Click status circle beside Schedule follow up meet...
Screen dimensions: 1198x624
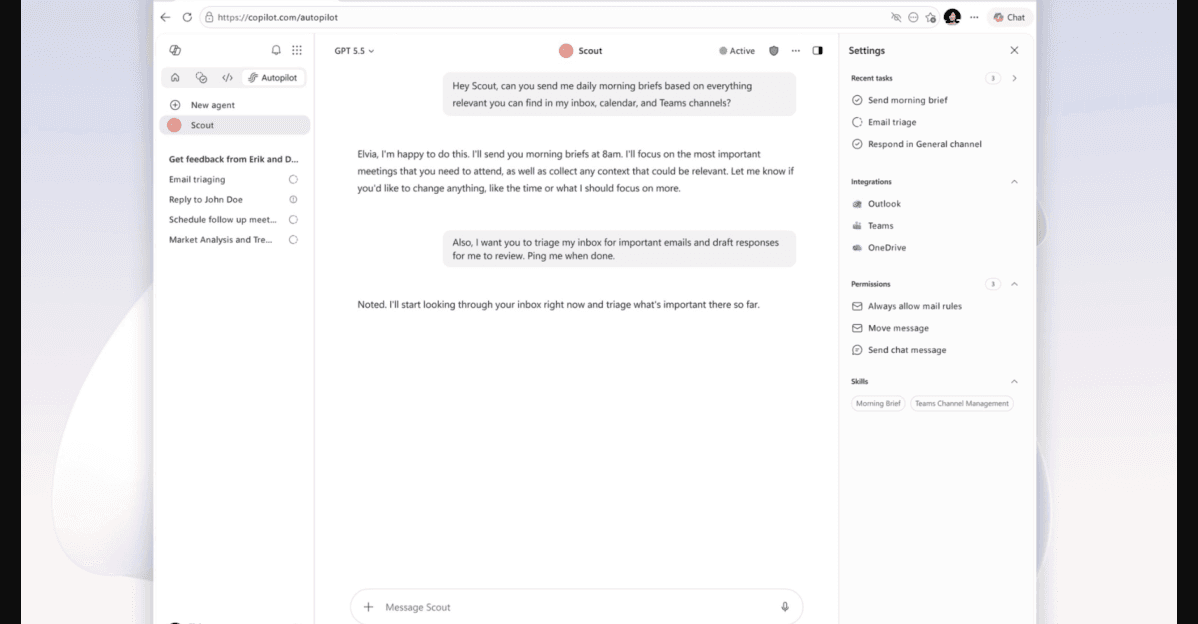point(293,219)
